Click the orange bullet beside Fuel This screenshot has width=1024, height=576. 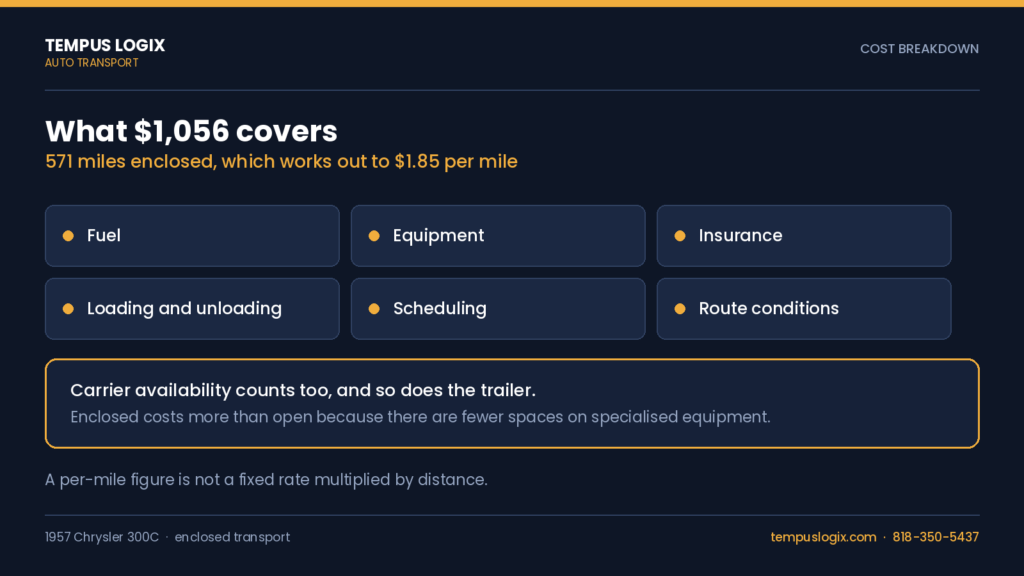pyautogui.click(x=68, y=236)
